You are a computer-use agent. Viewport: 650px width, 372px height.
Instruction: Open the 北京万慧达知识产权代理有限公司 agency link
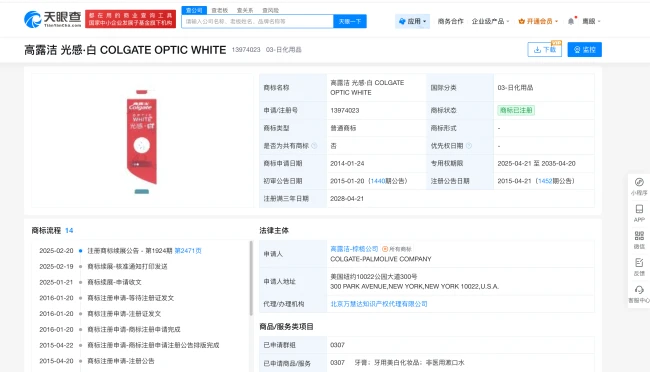coord(379,304)
